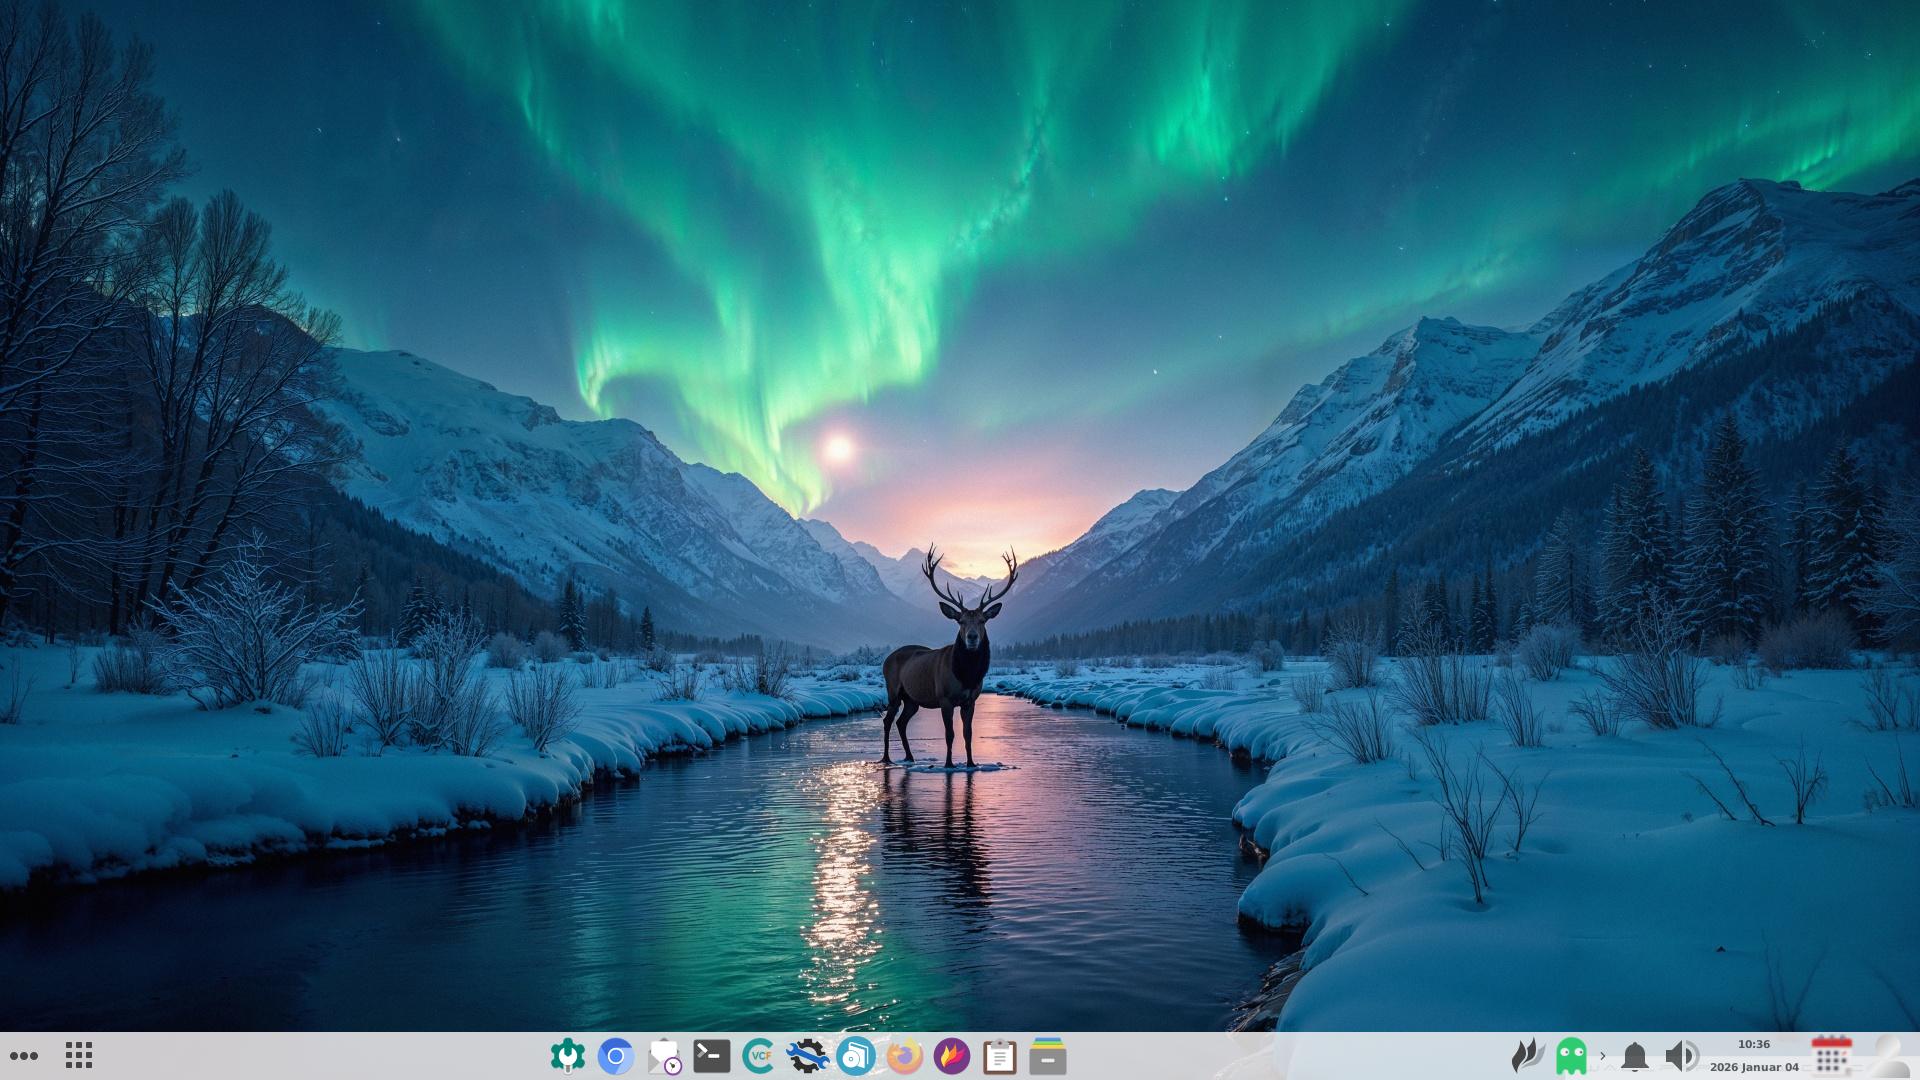This screenshot has width=1920, height=1080.
Task: Click the volume speaker icon
Action: [x=1681, y=1056]
